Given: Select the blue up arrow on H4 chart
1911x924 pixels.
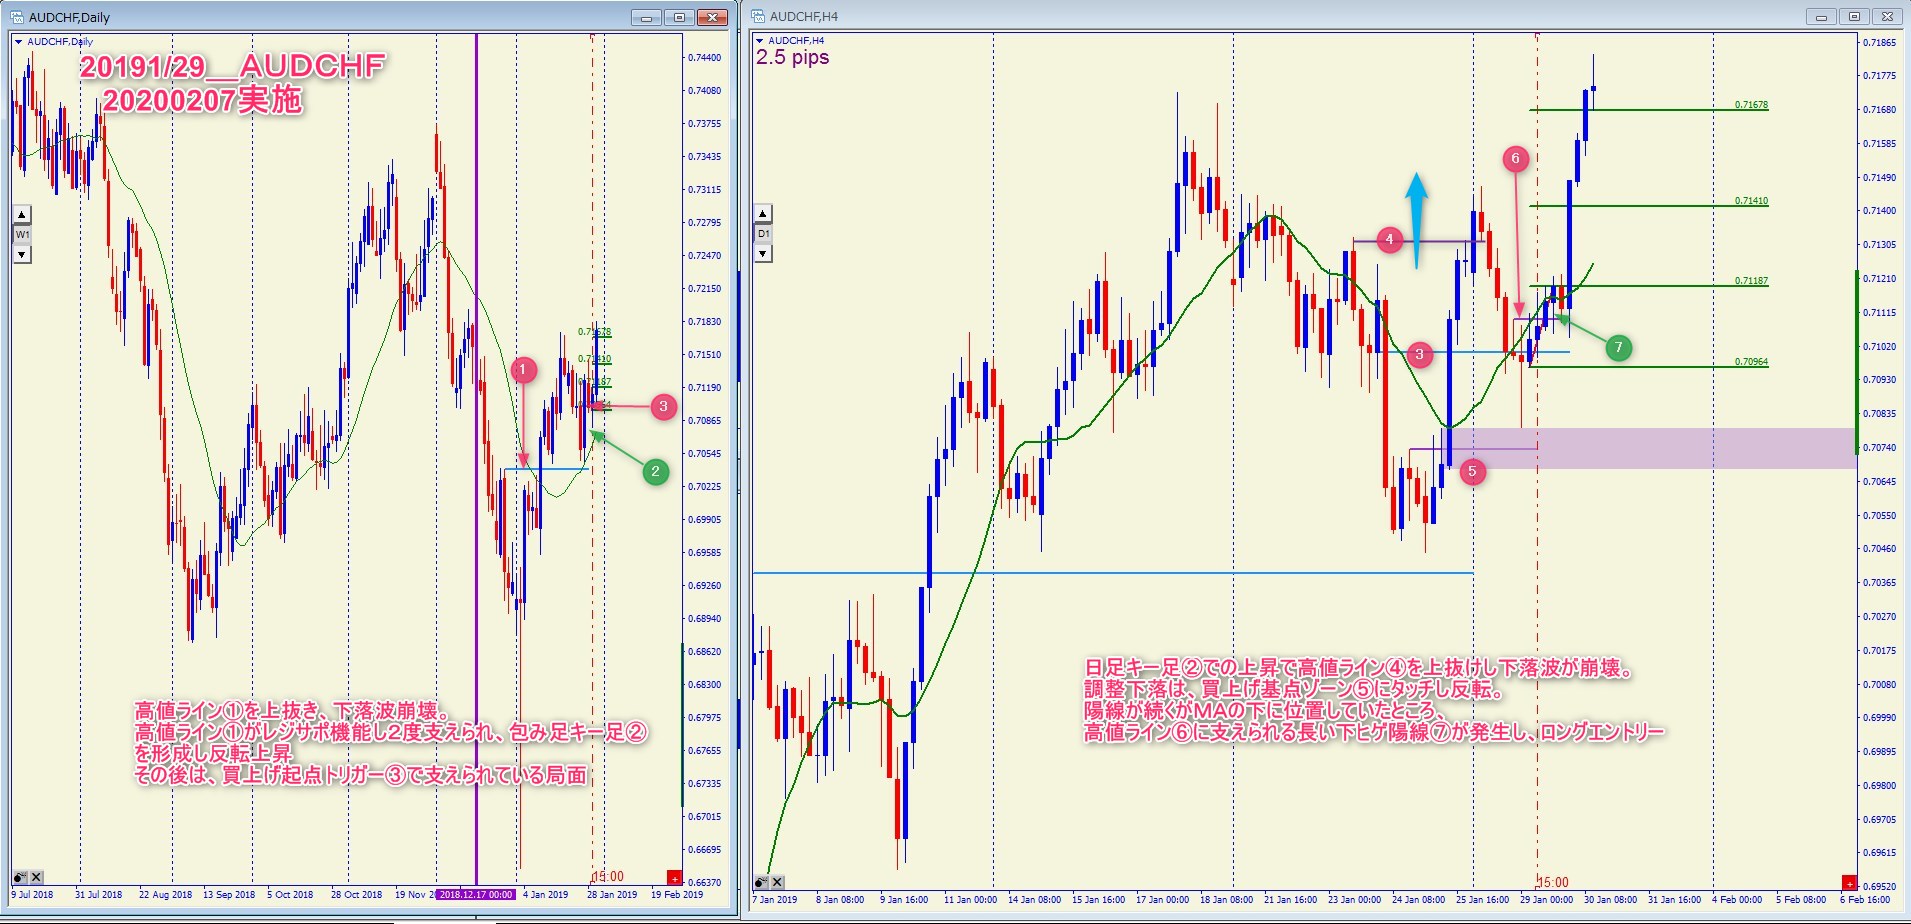Looking at the screenshot, I should click(1416, 220).
